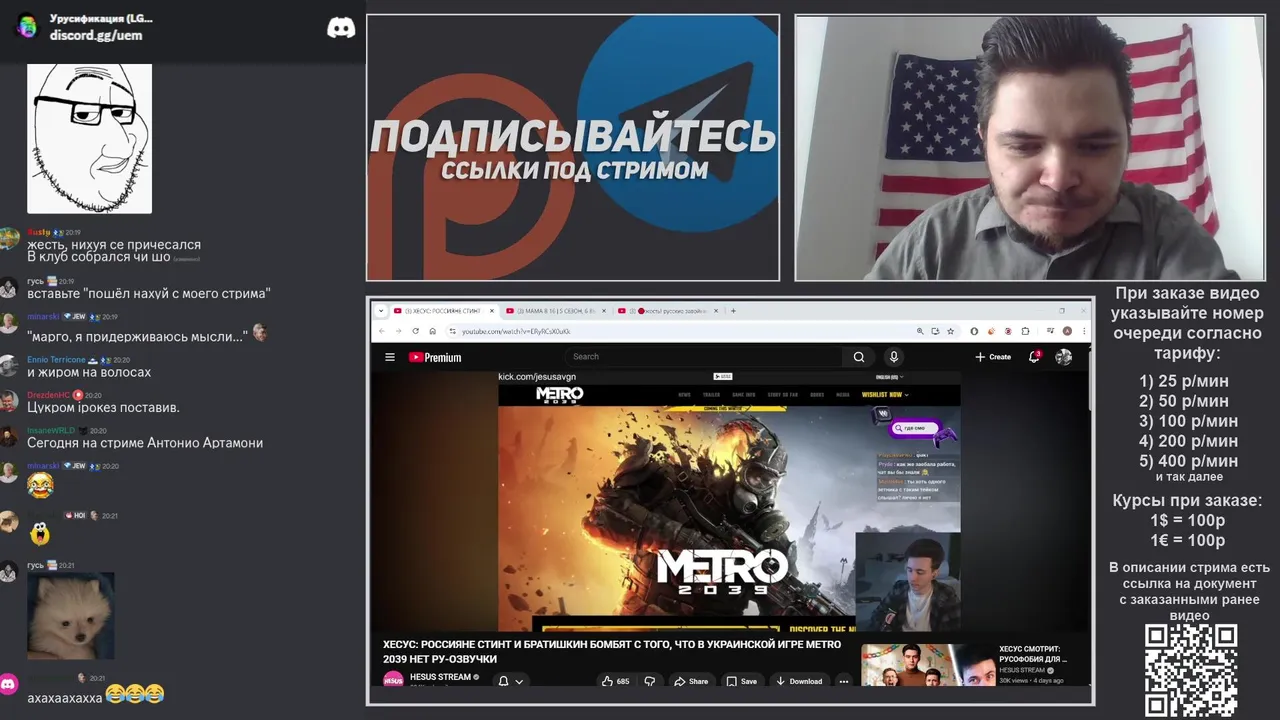This screenshot has height=720, width=1280.
Task: Click the browser home icon
Action: click(433, 331)
